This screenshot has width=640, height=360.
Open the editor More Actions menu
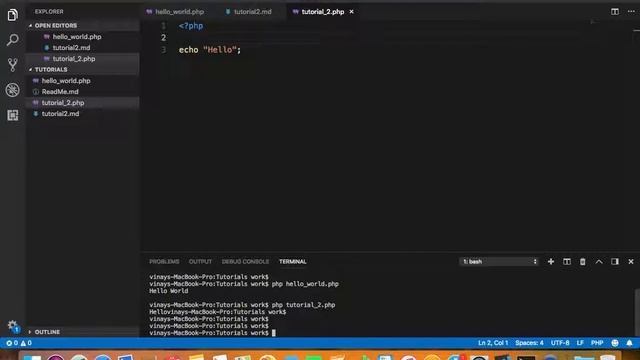pos(631,11)
